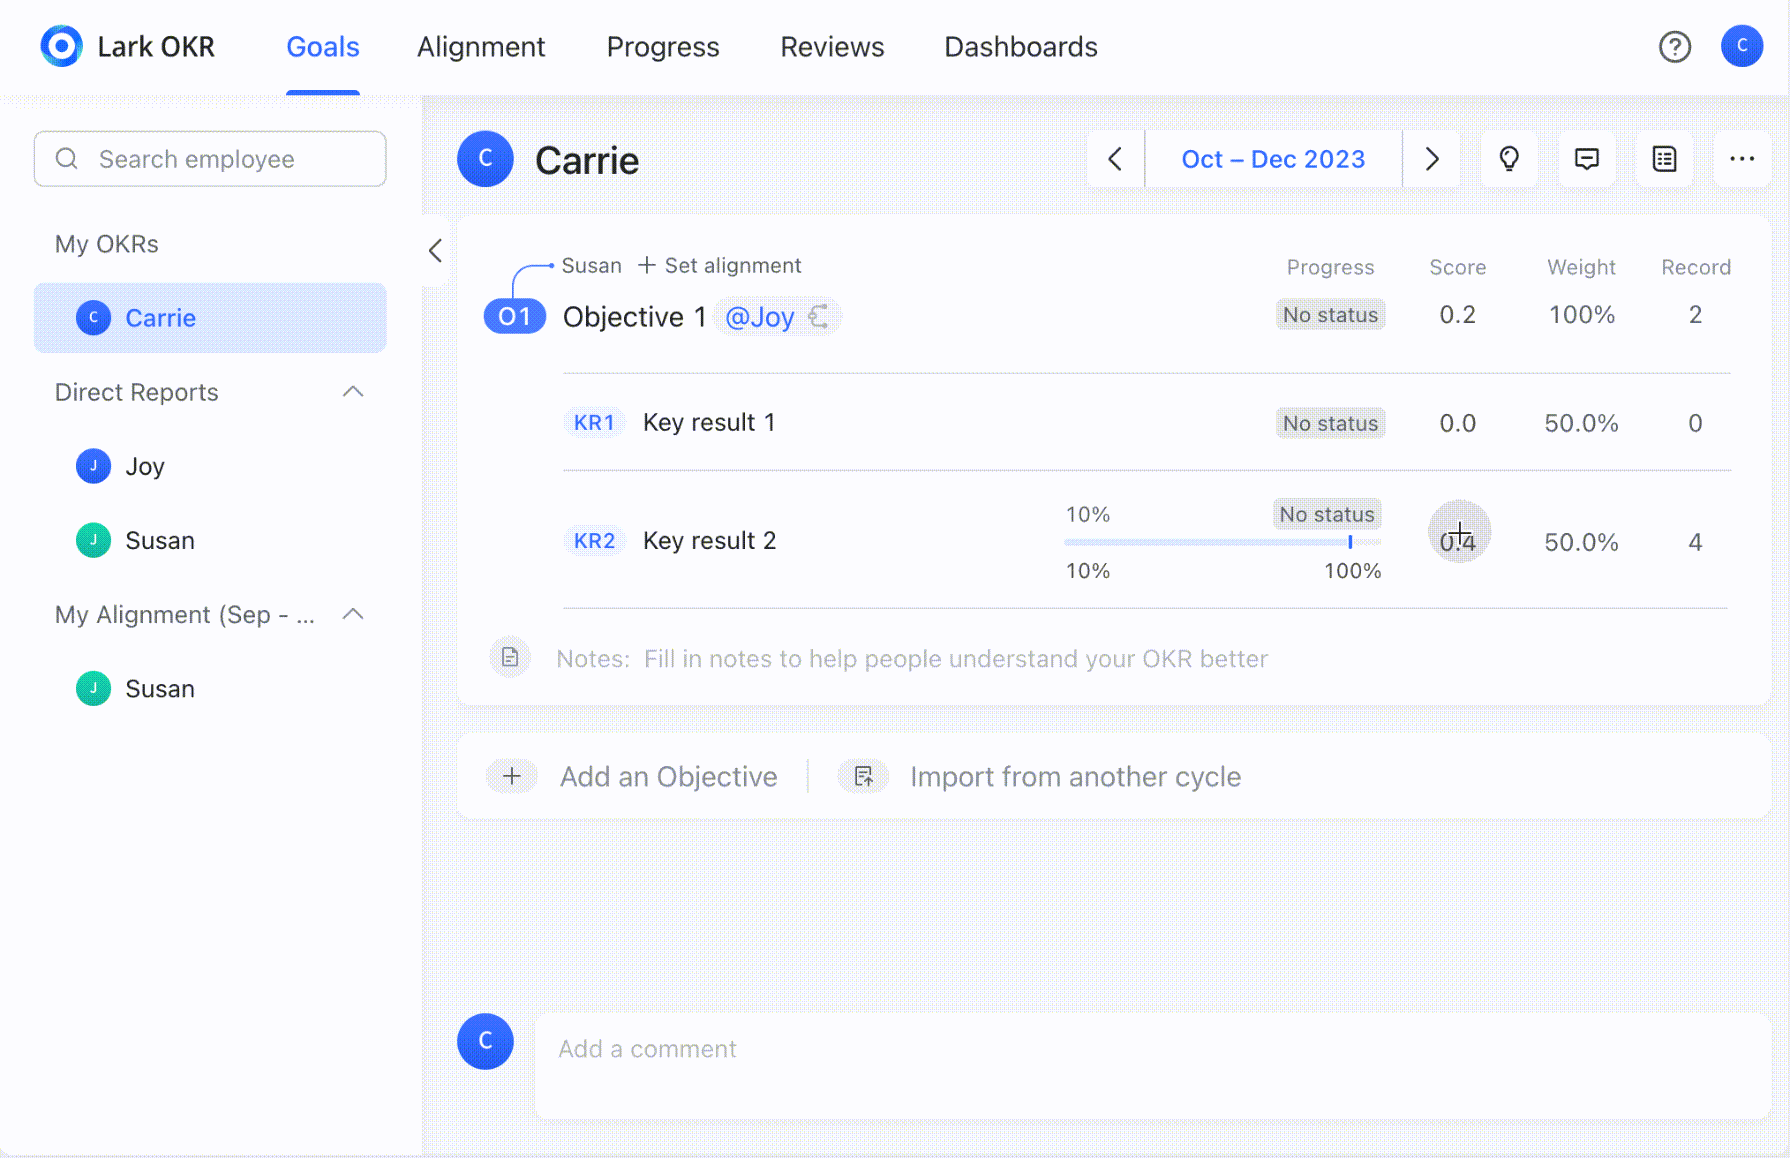This screenshot has height=1158, width=1790.
Task: Click the KR1 badge
Action: click(x=594, y=423)
